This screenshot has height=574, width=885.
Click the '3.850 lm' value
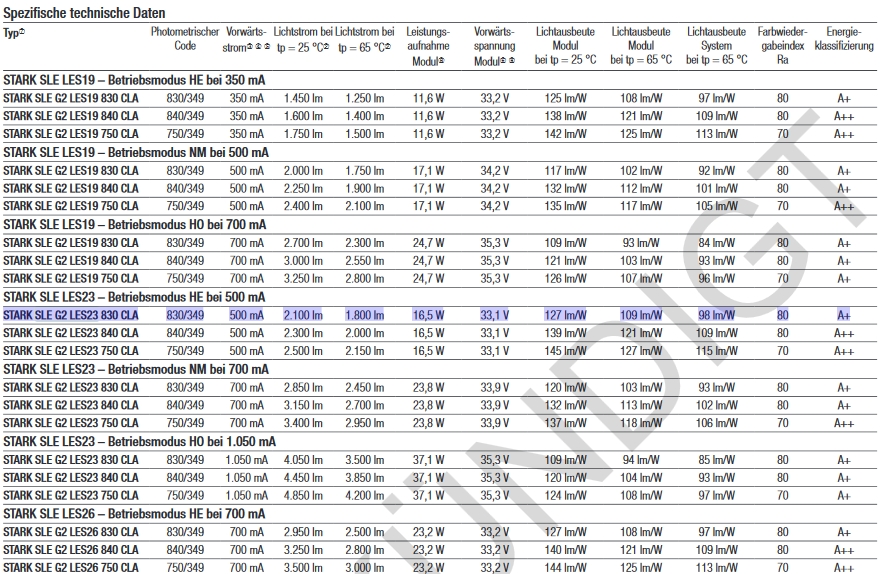coord(365,477)
